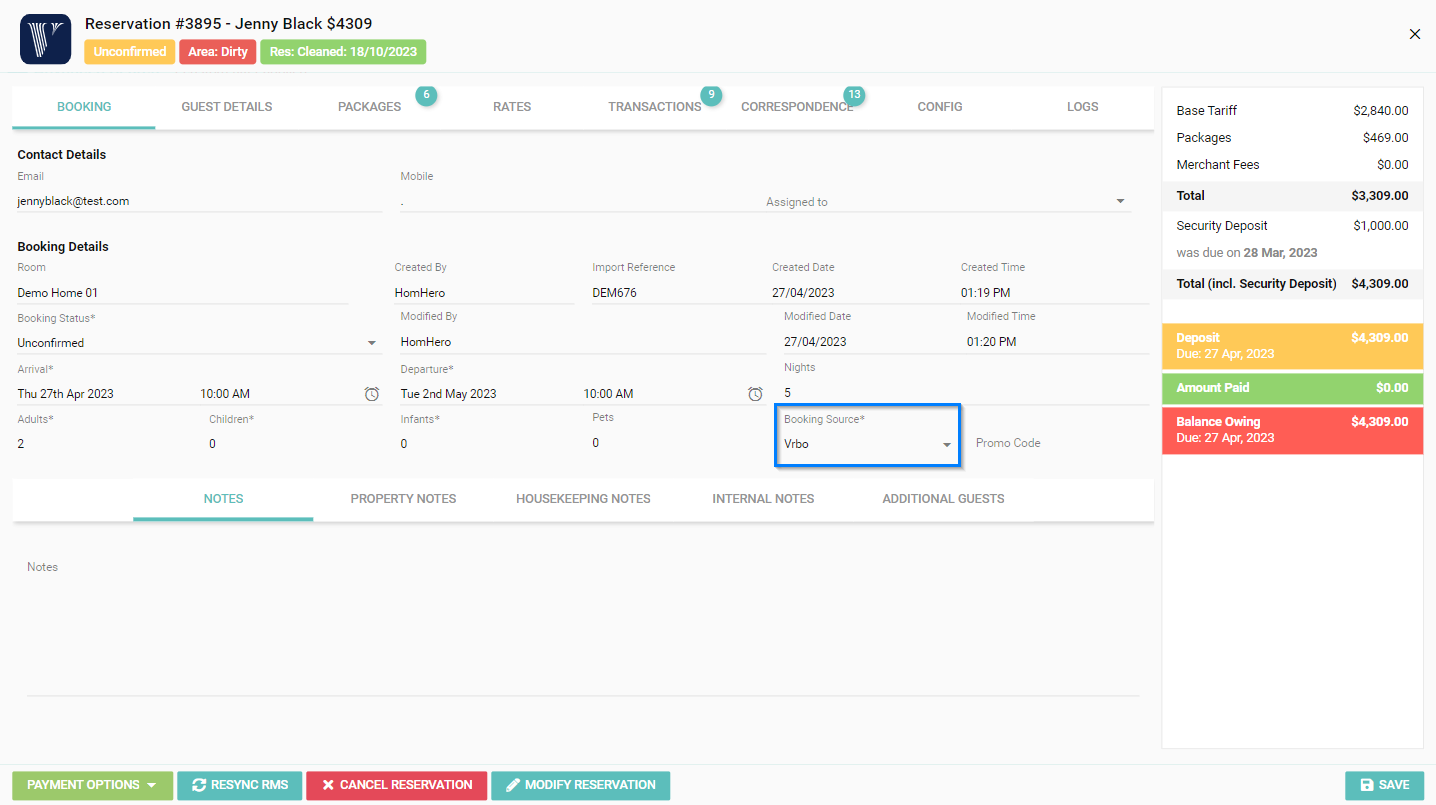Click the departure time clock icon
The height and width of the screenshot is (805, 1436).
(x=755, y=394)
